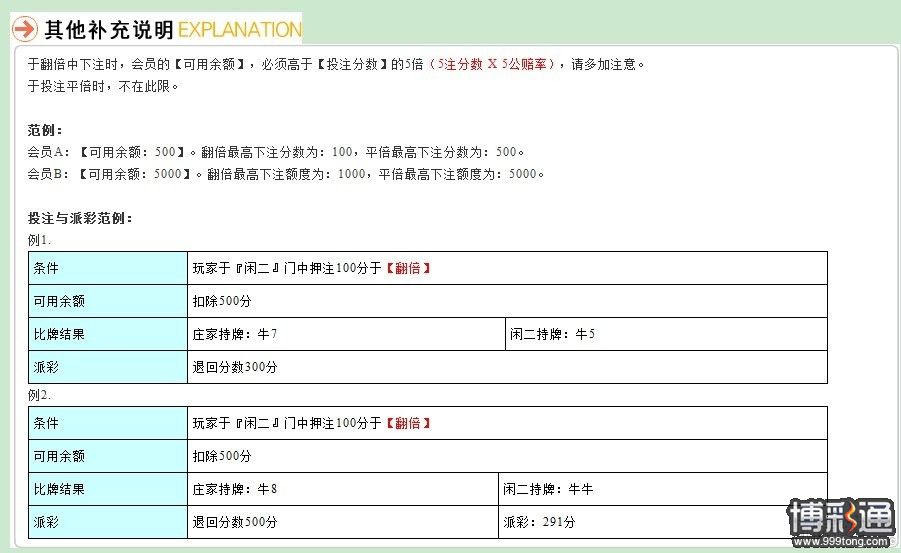Viewport: 901px width, 553px height.
Task: Click the label 例1.
Action: click(39, 240)
